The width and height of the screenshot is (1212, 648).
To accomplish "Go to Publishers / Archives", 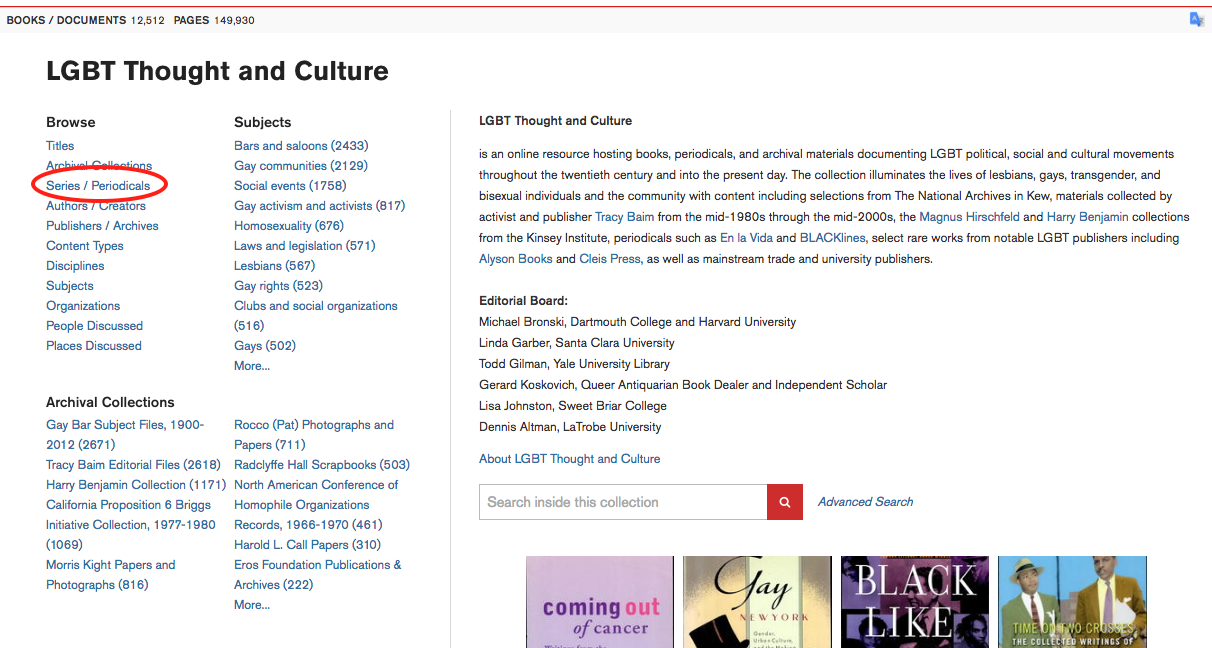I will tap(102, 226).
